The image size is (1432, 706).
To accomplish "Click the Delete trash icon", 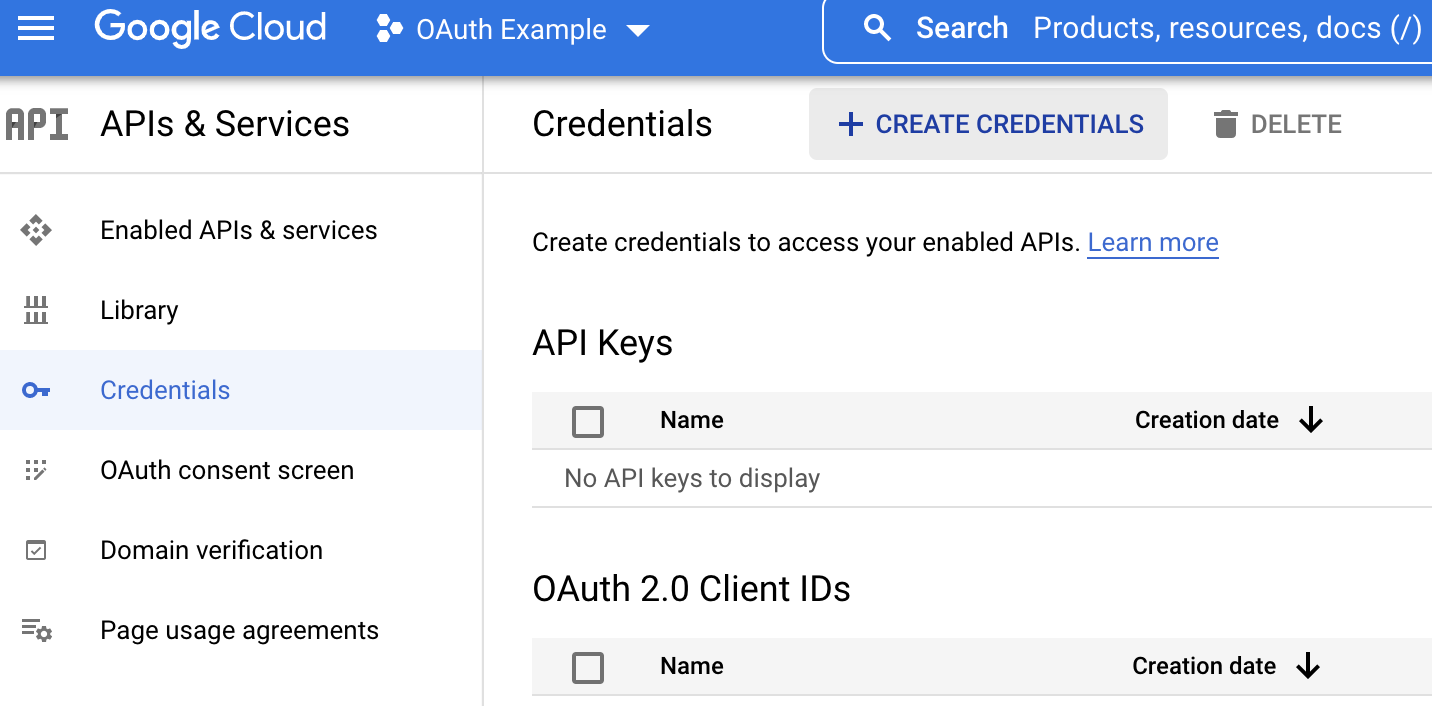I will coord(1227,123).
